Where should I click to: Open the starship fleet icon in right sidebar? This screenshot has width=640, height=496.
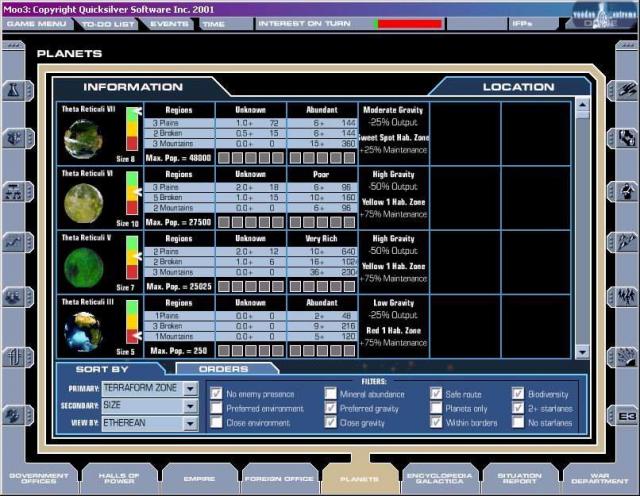click(626, 90)
